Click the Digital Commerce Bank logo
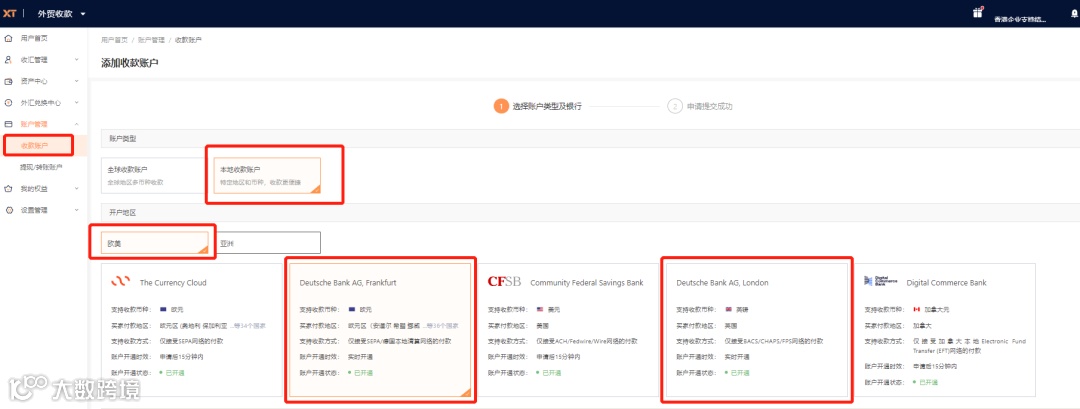The width and height of the screenshot is (1080, 409). pyautogui.click(x=881, y=282)
